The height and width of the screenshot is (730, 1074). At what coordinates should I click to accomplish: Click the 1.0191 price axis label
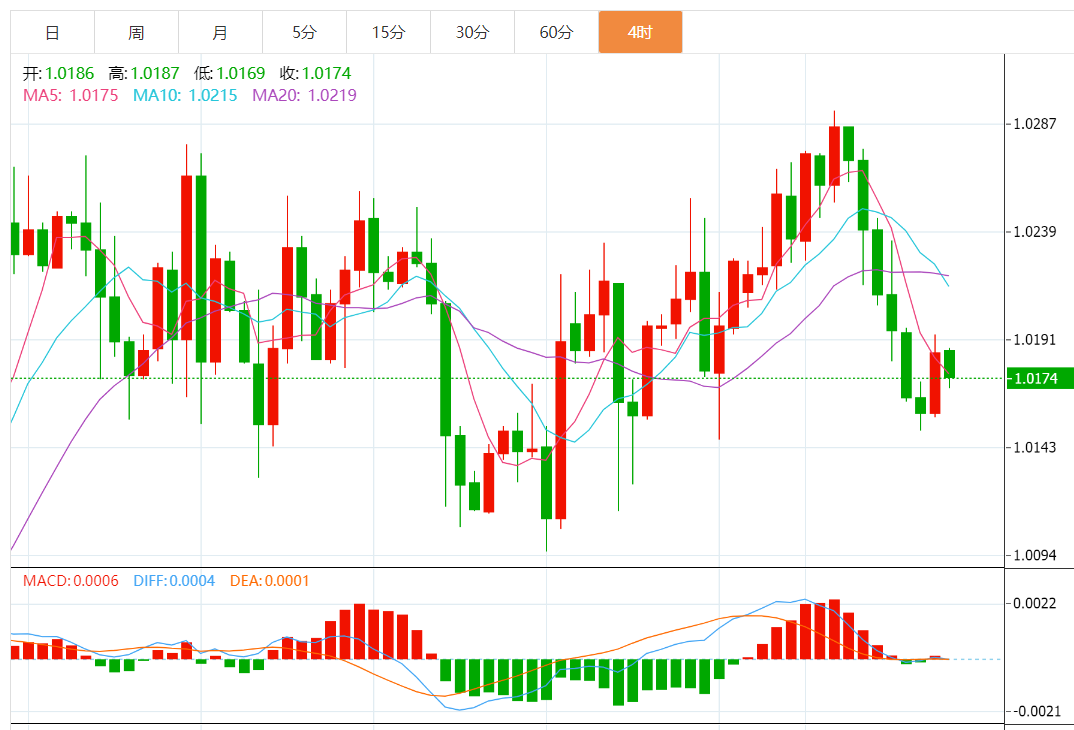pyautogui.click(x=1034, y=340)
